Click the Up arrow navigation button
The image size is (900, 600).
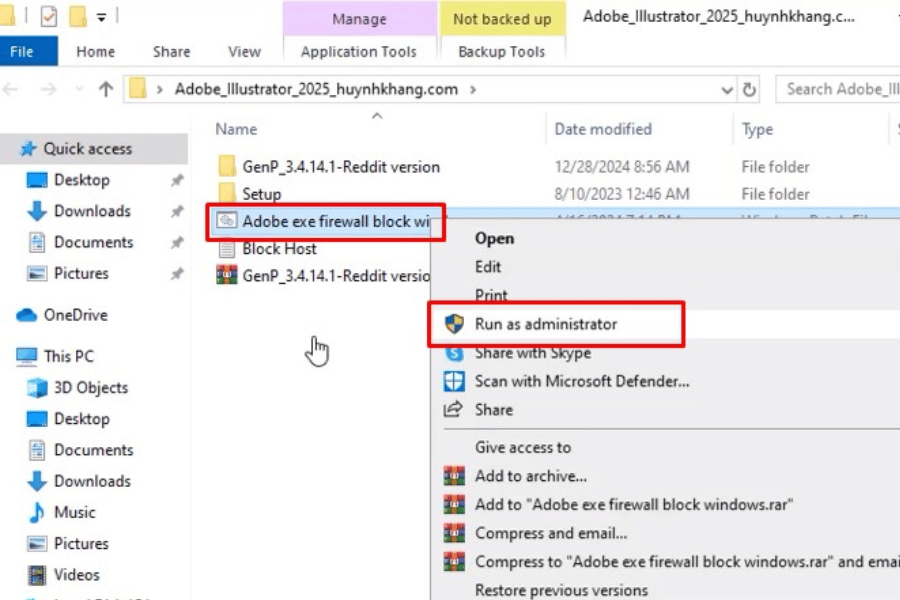click(106, 89)
